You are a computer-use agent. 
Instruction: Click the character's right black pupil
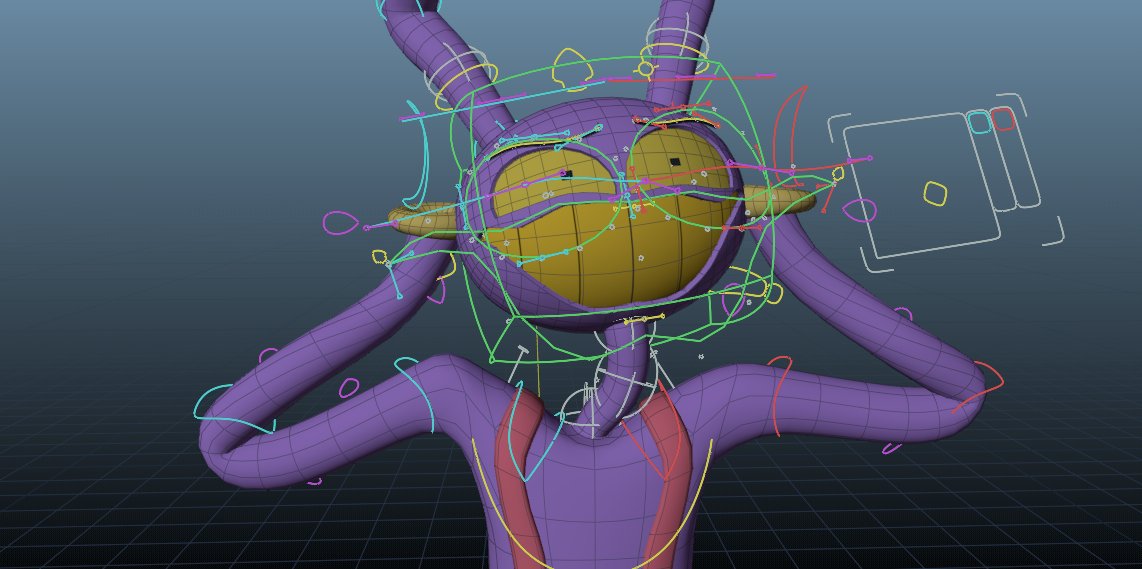(675, 162)
